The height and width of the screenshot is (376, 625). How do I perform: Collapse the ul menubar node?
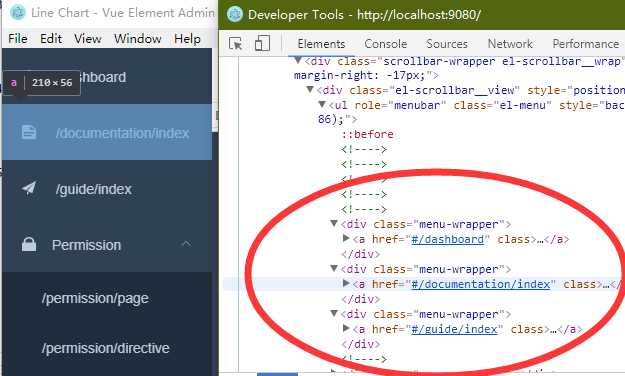322,104
